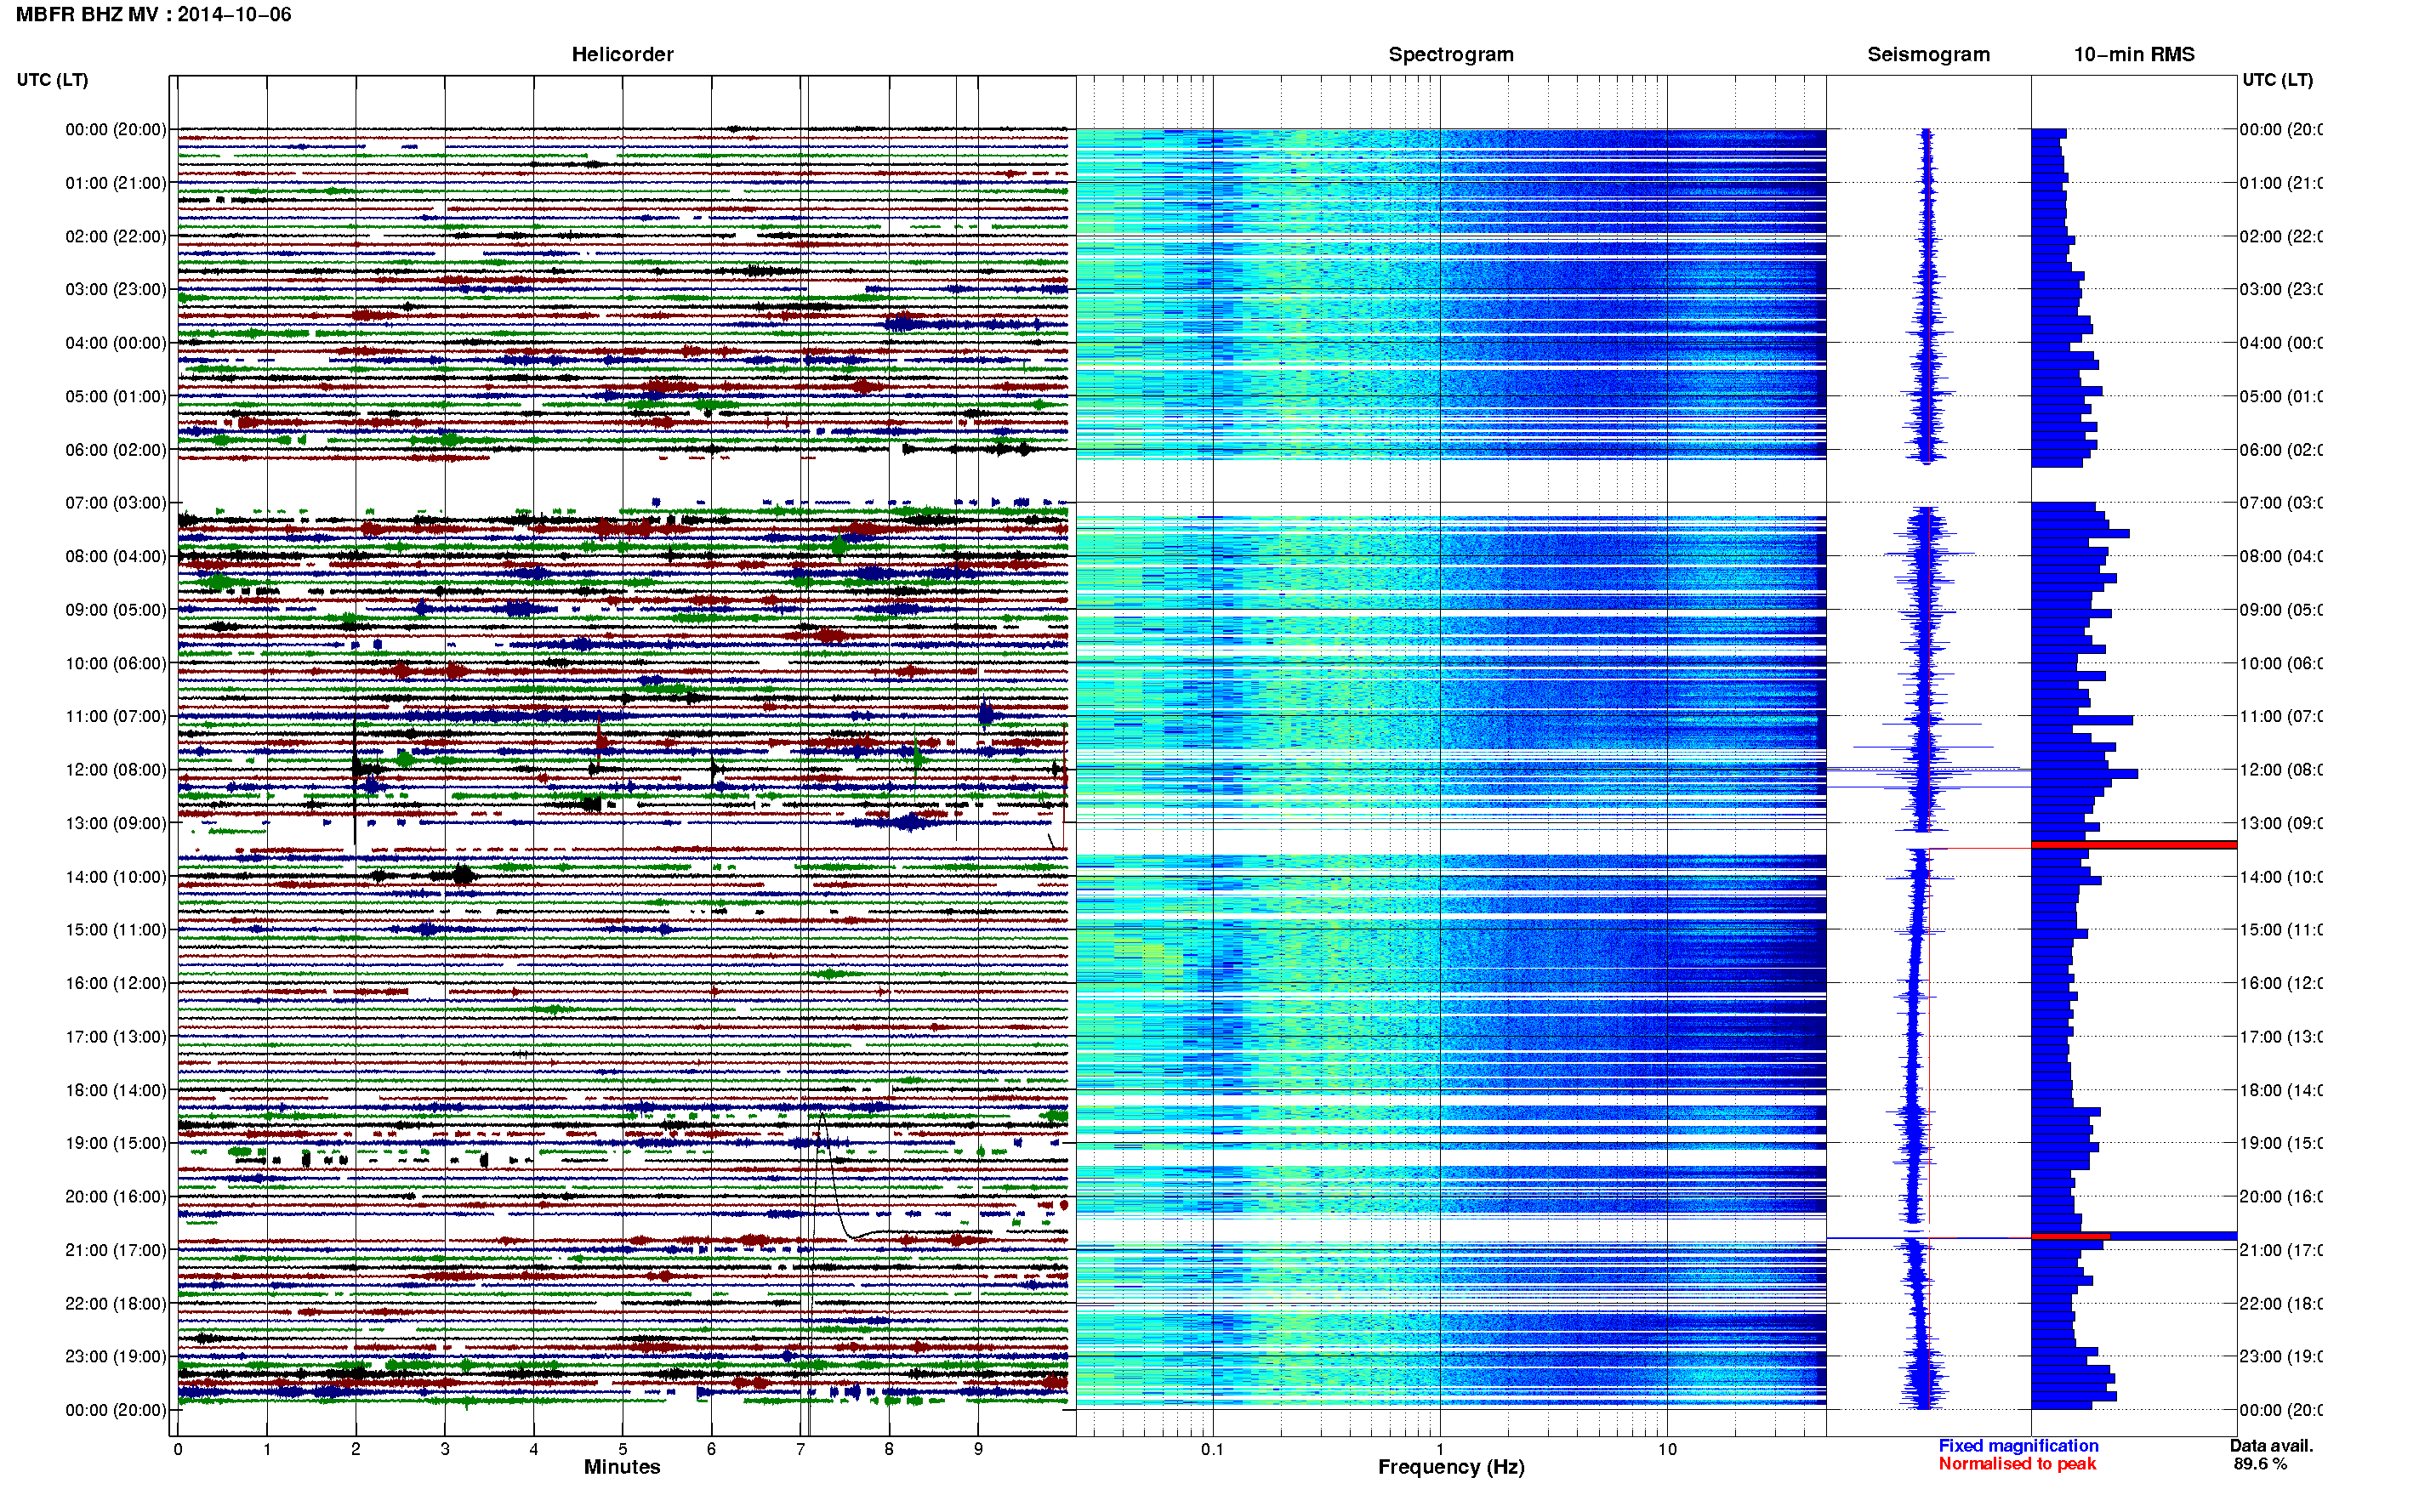Screen dimensions: 2419x1512
Task: Click the 0.1 tick label on frequency axis
Action: [1212, 1450]
